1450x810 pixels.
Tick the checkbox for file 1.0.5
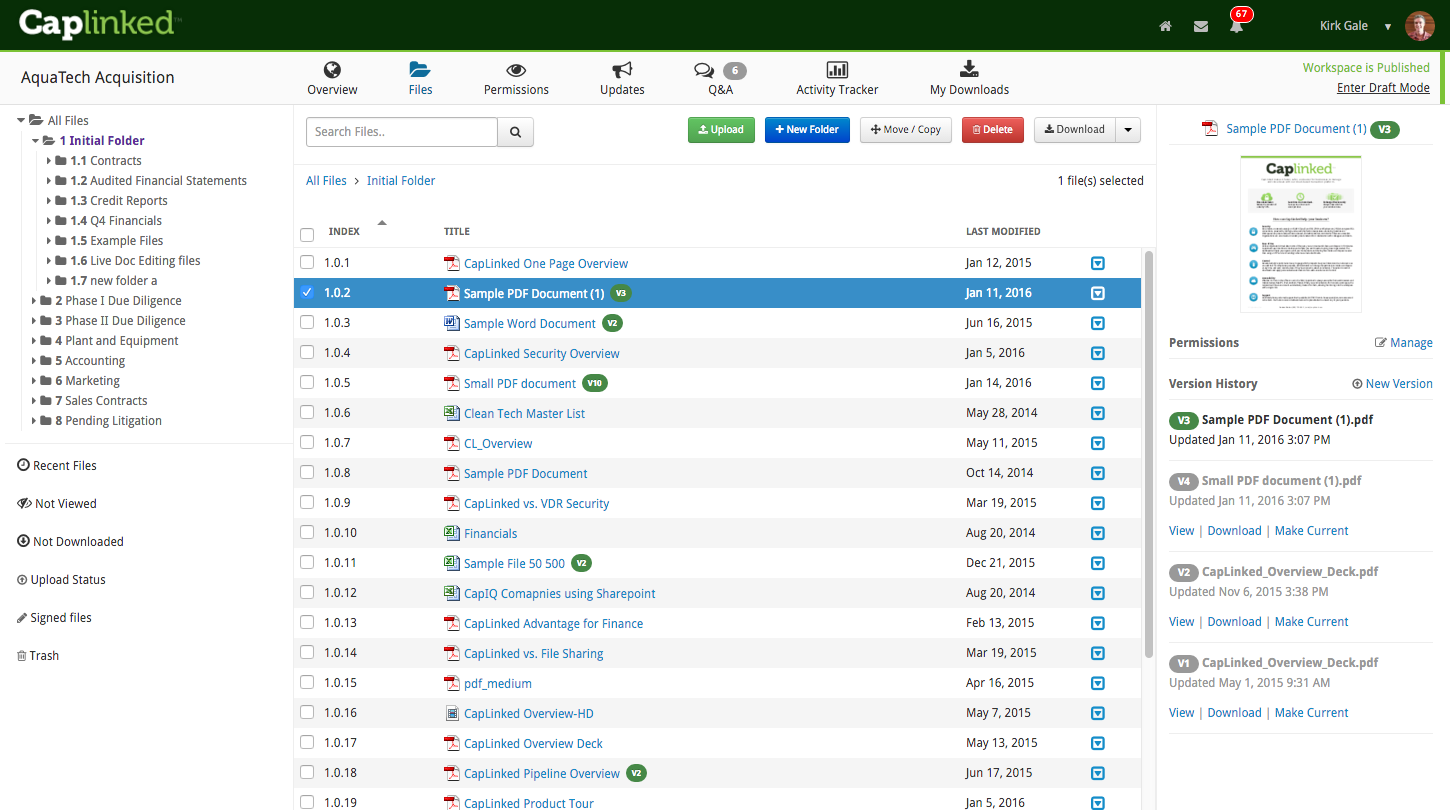click(307, 383)
